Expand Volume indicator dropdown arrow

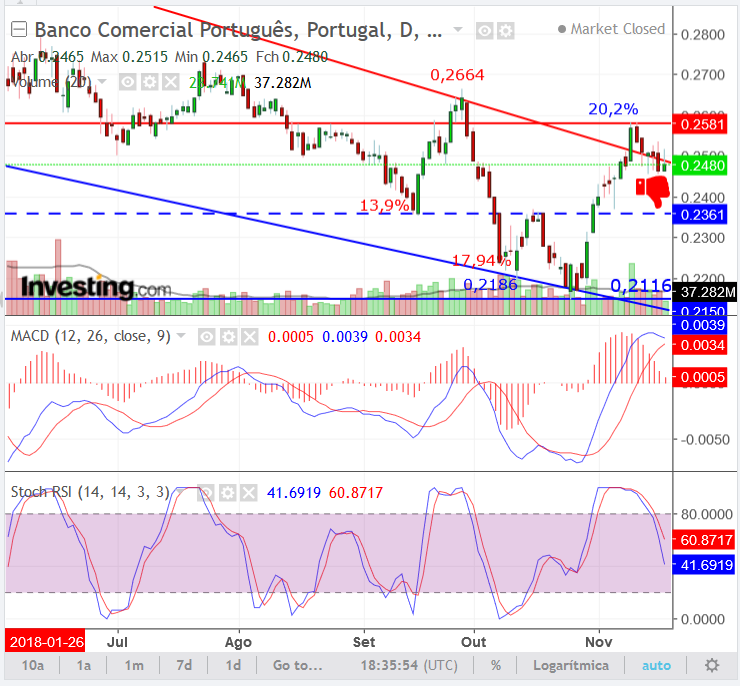coord(102,82)
